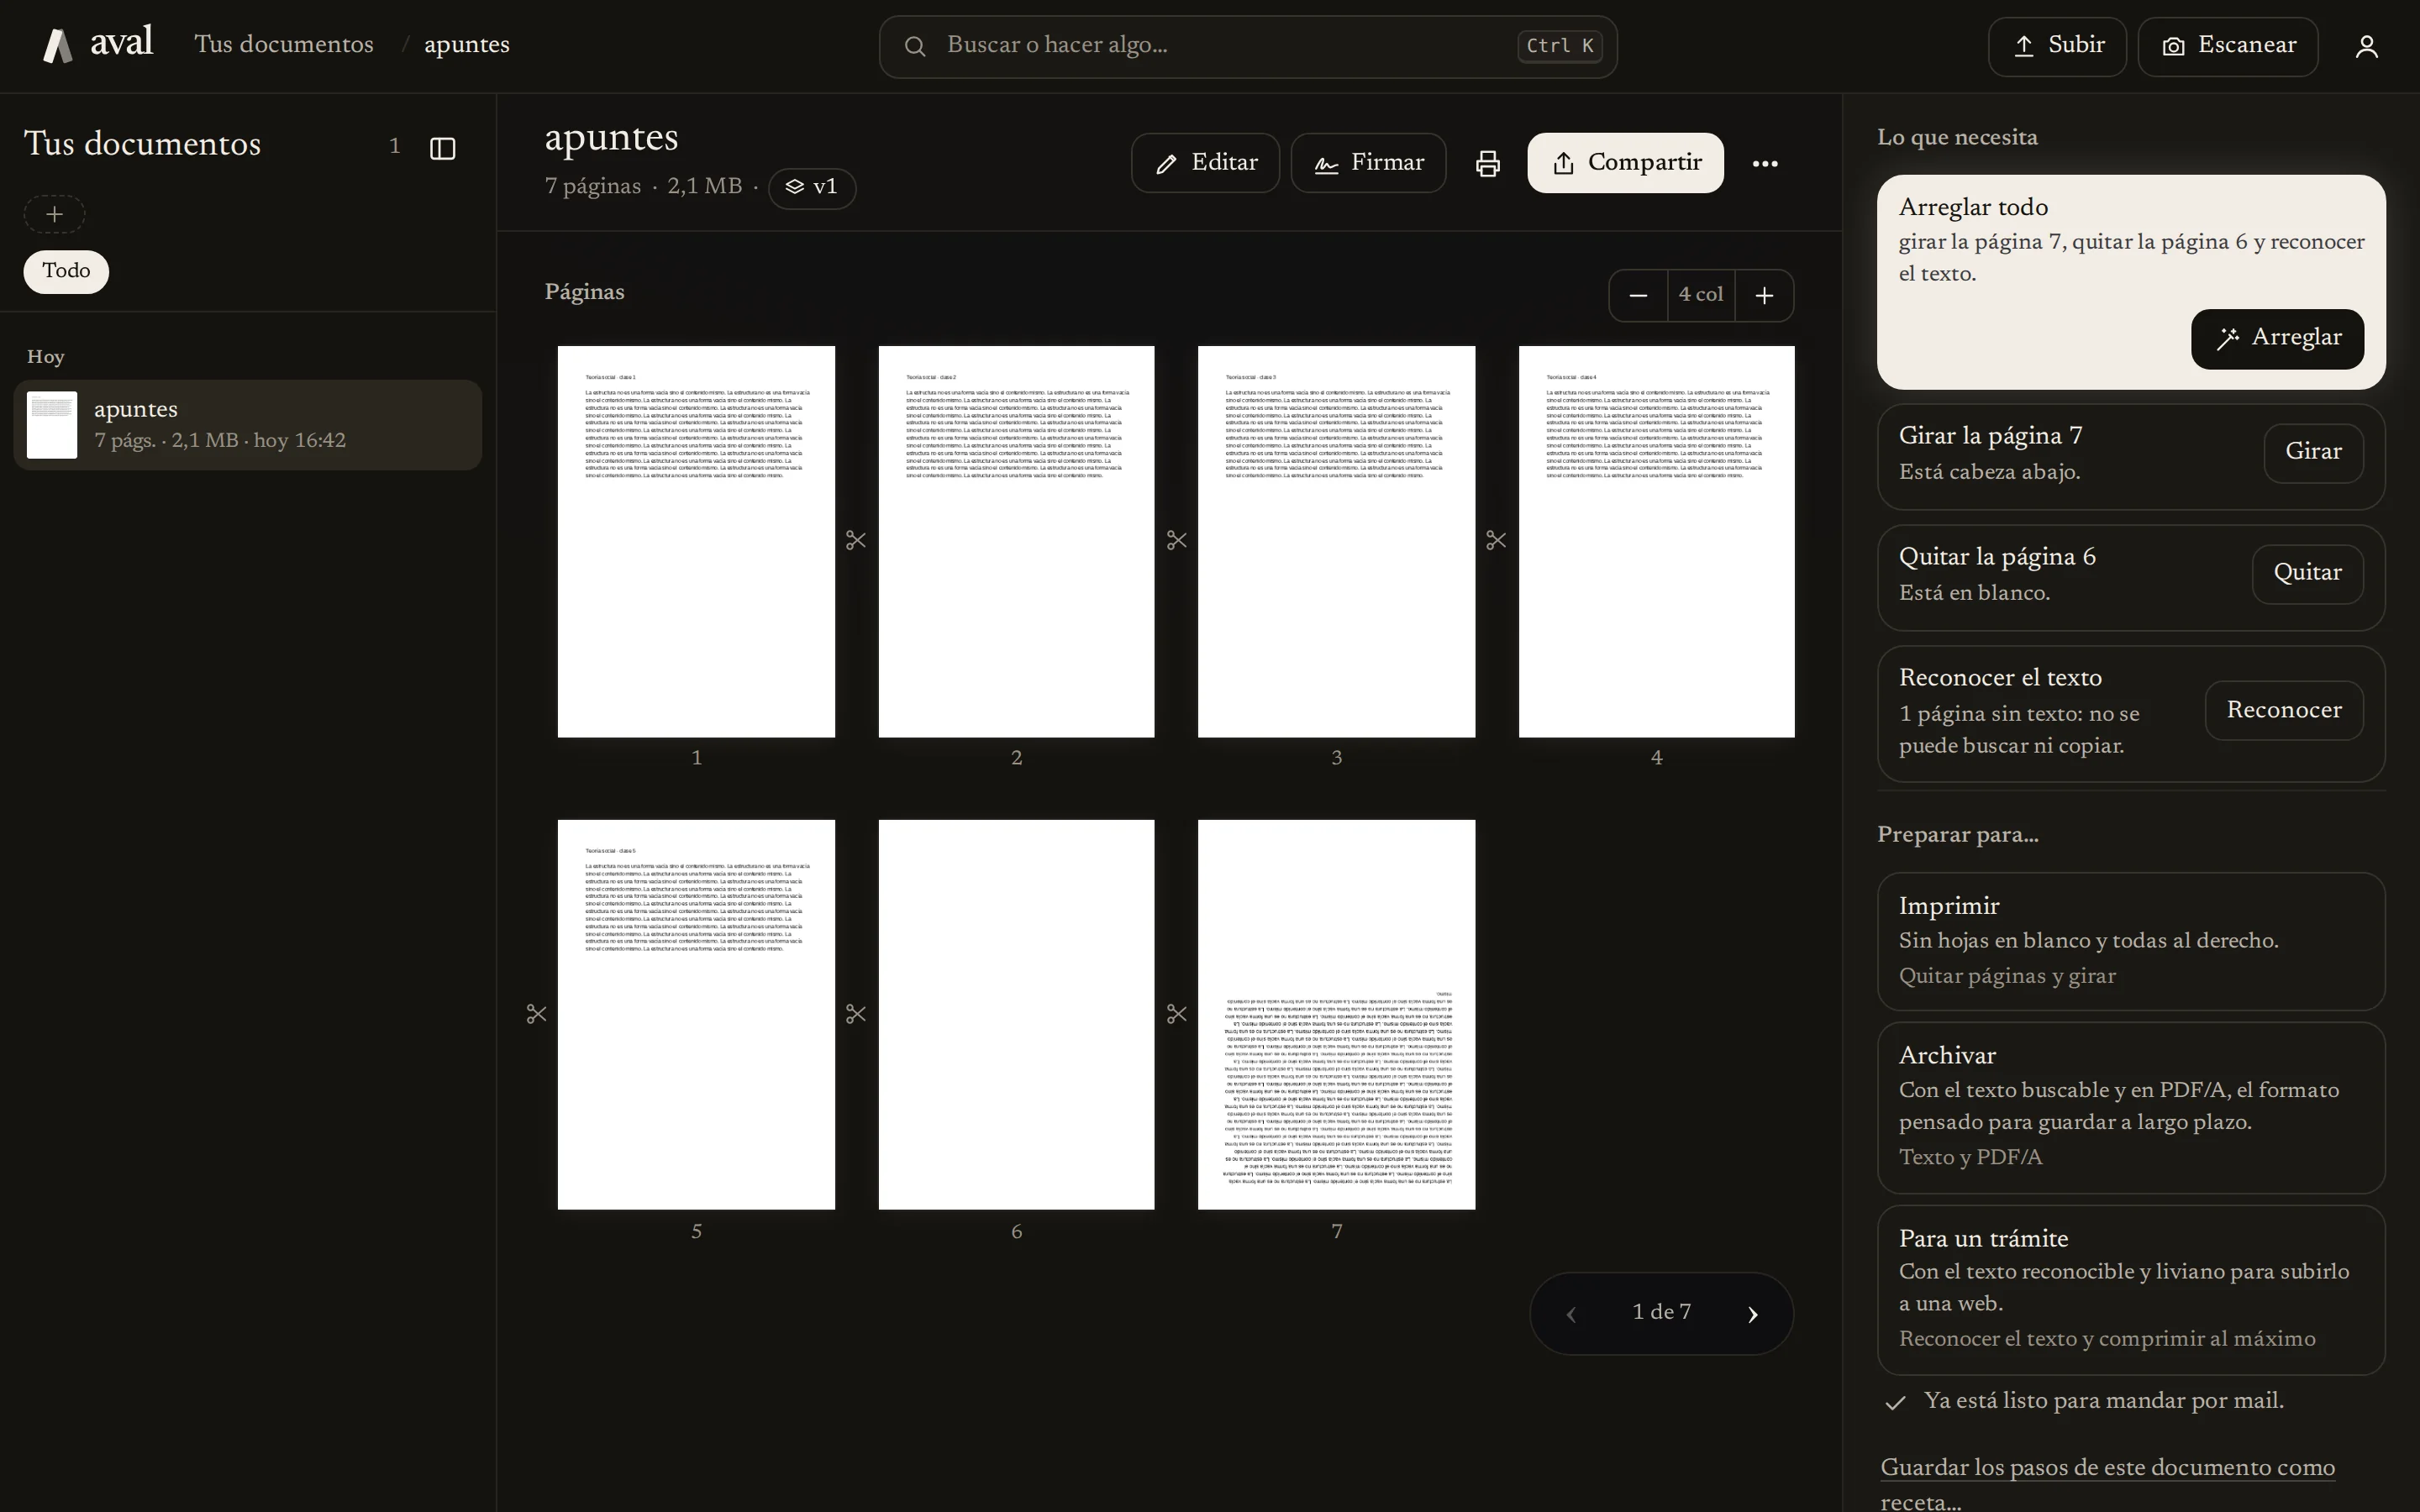Click the aval logo icon
Viewport: 2420px width, 1512px height.
(x=58, y=46)
